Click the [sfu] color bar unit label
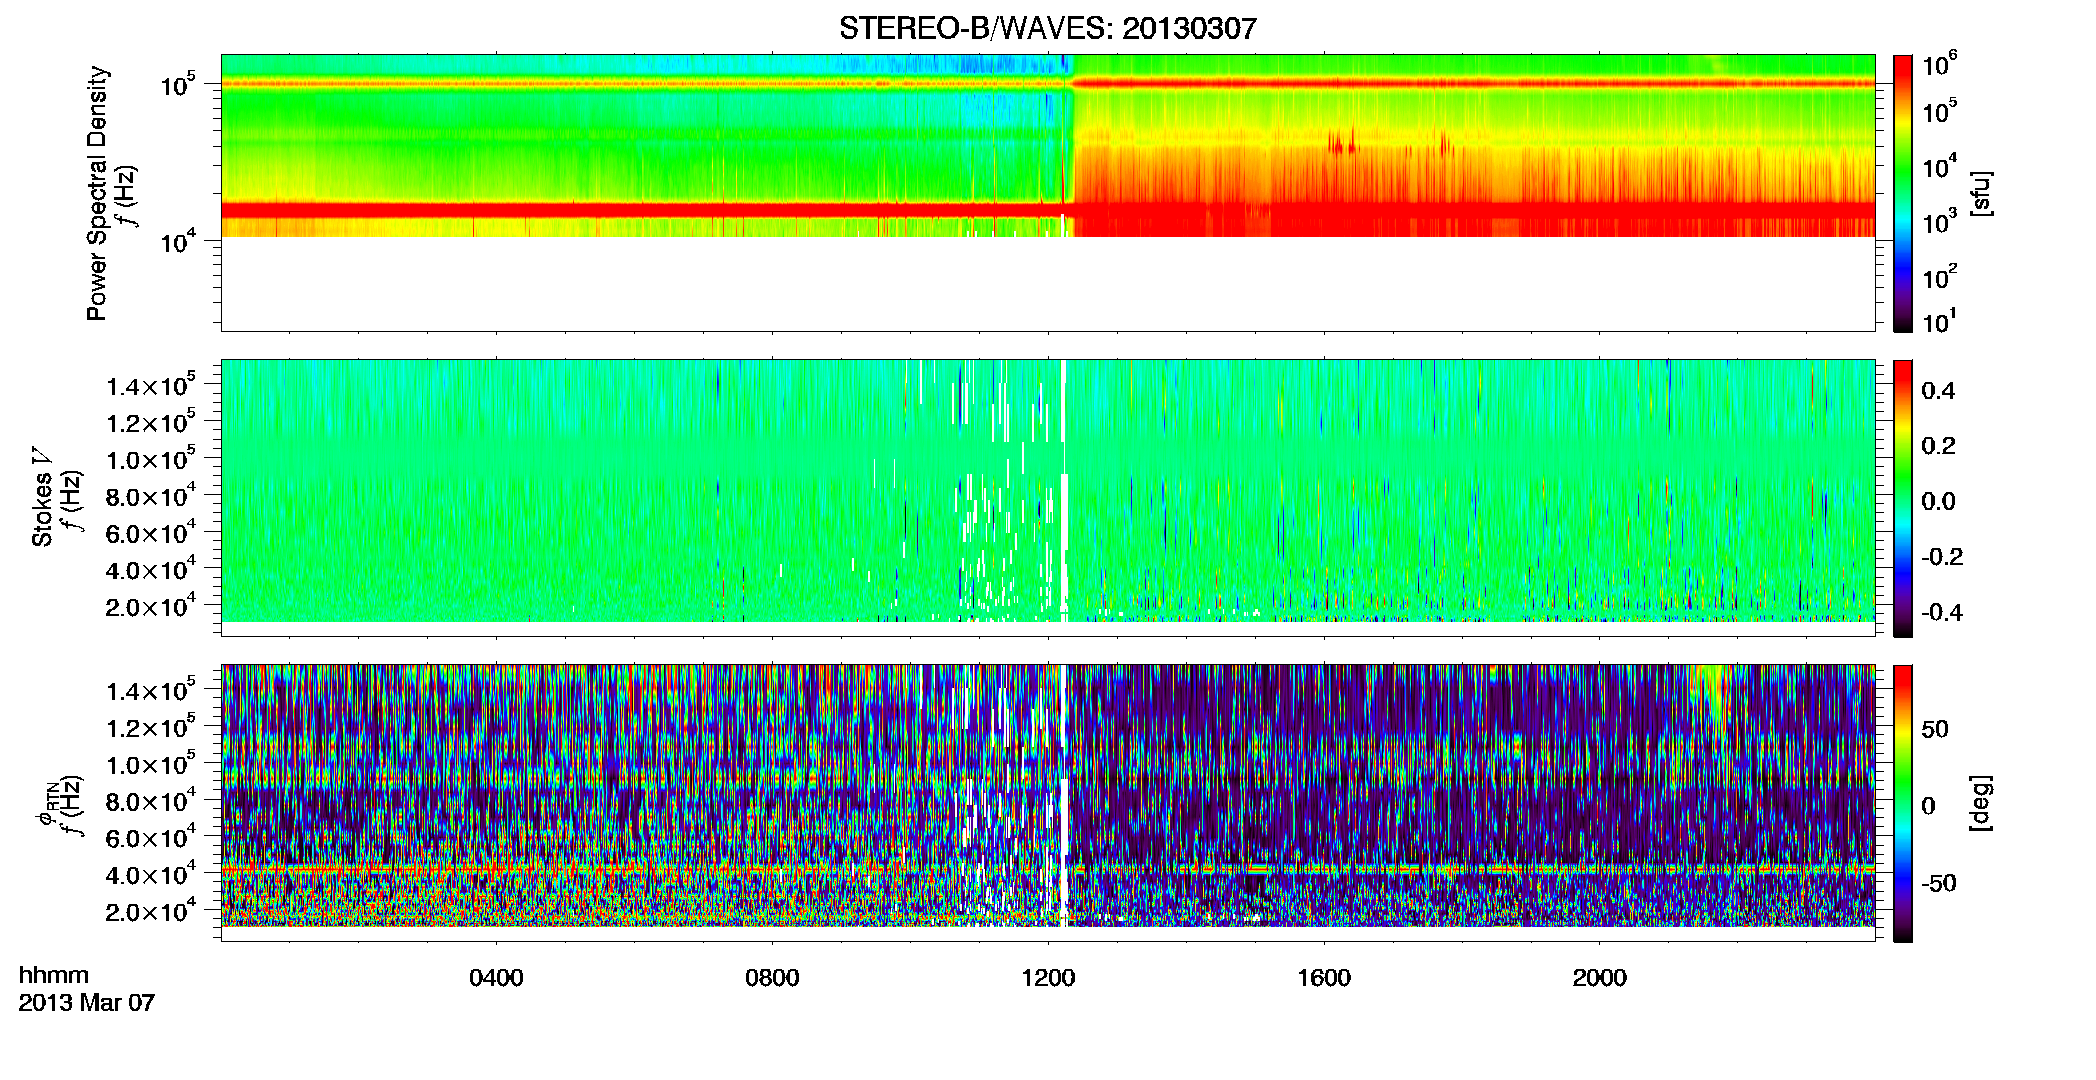2096x1080 pixels. 1980,193
